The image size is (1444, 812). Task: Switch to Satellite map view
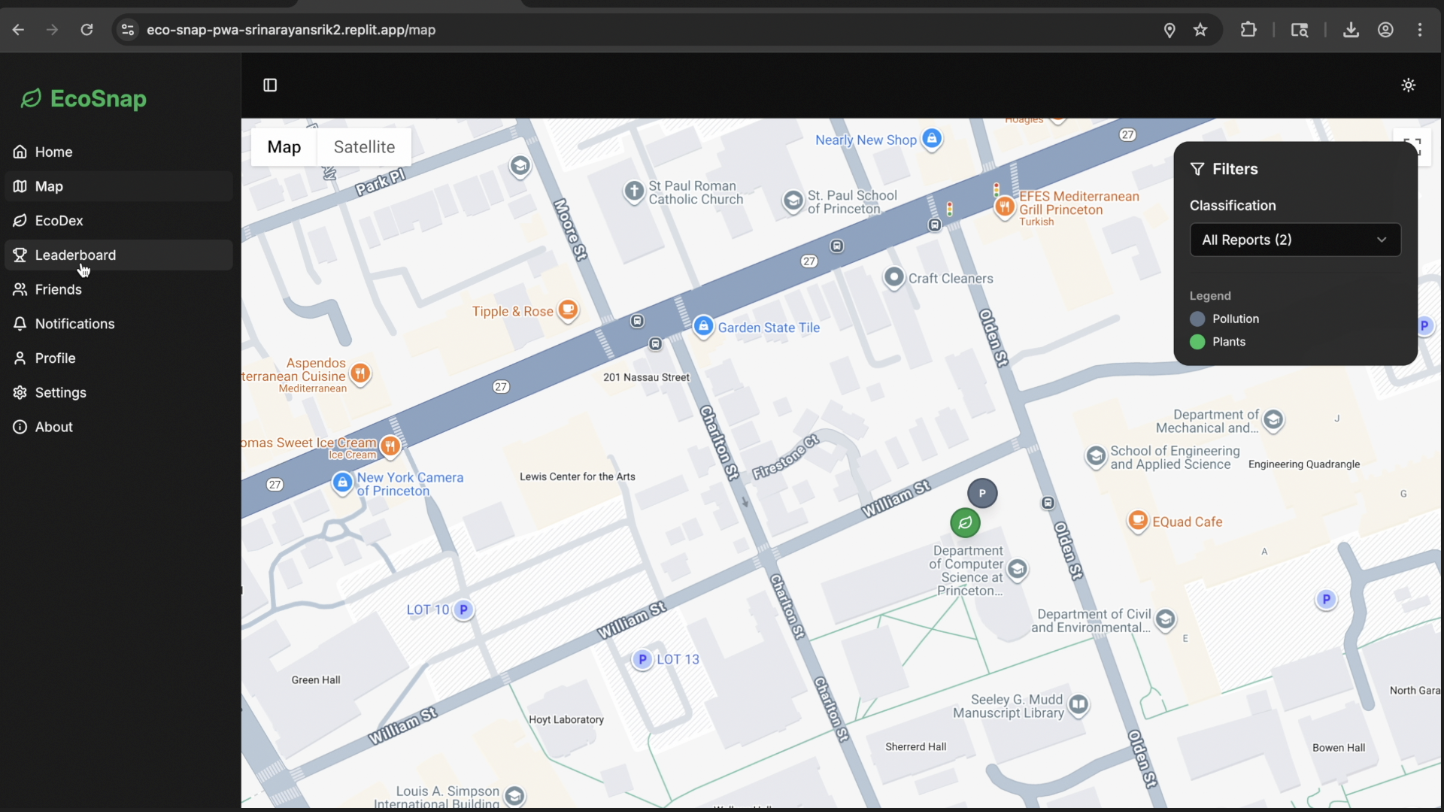(364, 147)
